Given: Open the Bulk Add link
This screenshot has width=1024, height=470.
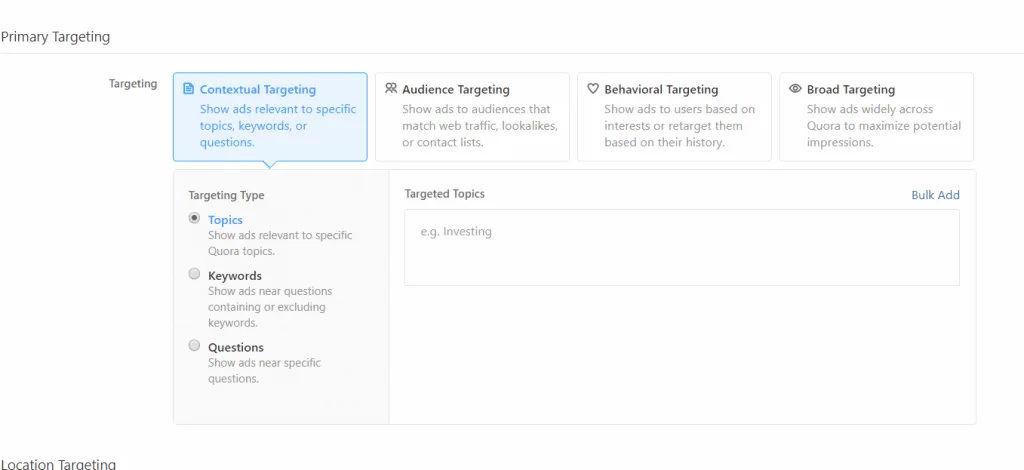Looking at the screenshot, I should [x=935, y=195].
